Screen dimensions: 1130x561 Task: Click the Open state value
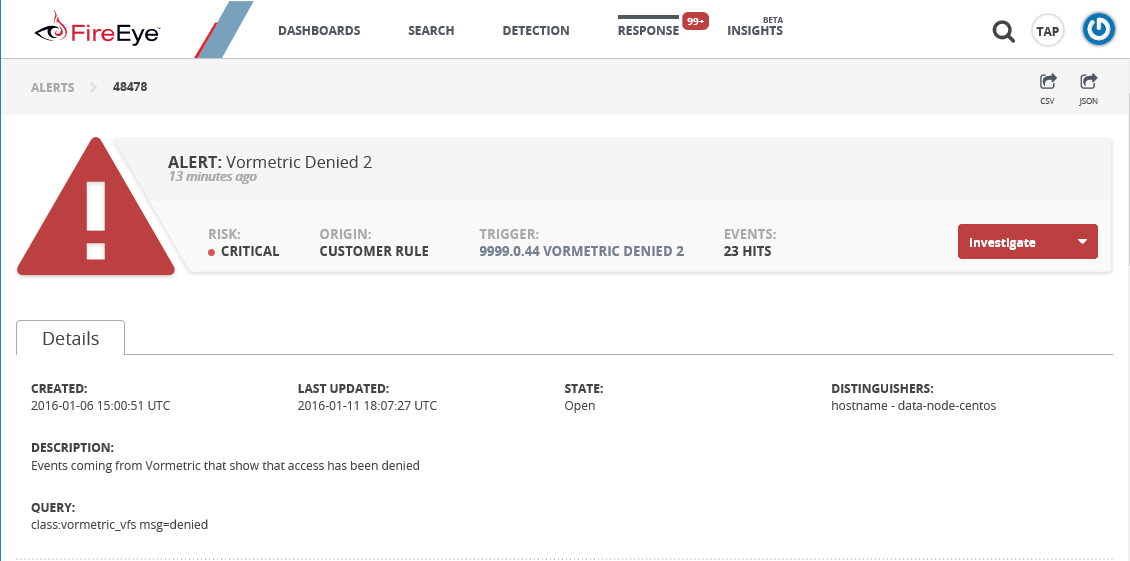click(x=580, y=405)
